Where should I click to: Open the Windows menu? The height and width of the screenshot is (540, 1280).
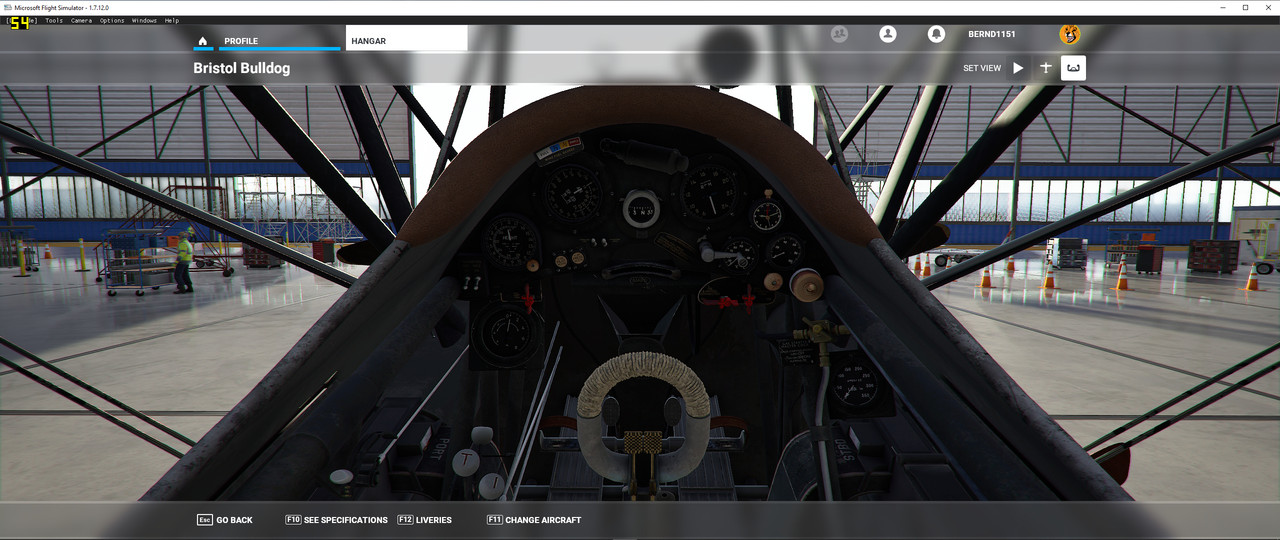[x=144, y=20]
